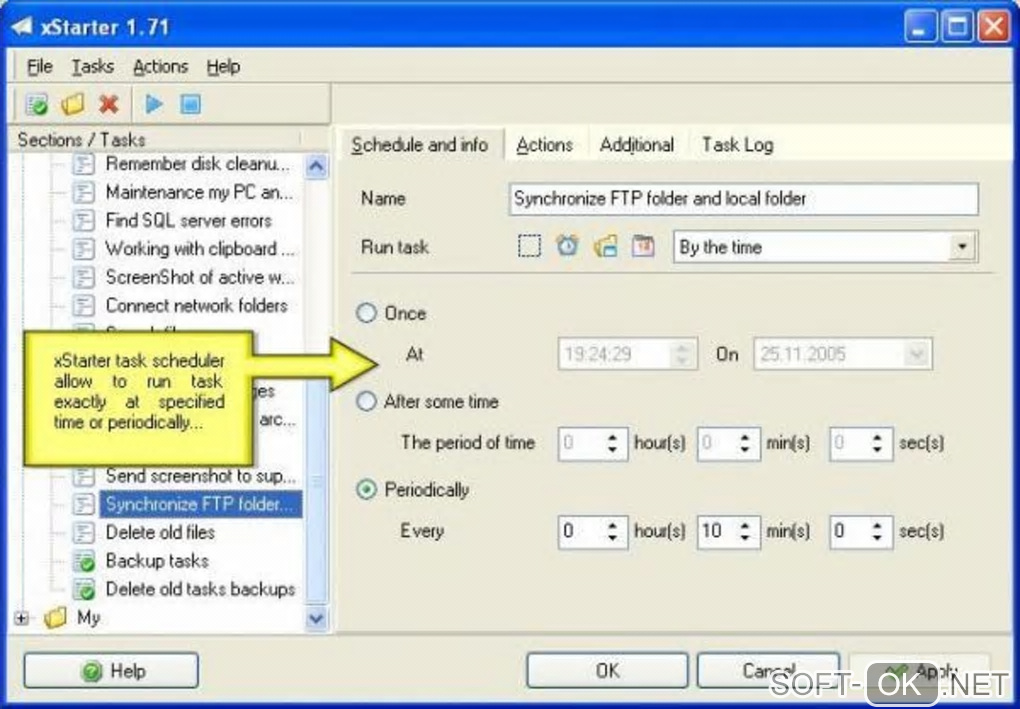Image resolution: width=1020 pixels, height=709 pixels.
Task: Switch to the Additional tab
Action: 637,145
